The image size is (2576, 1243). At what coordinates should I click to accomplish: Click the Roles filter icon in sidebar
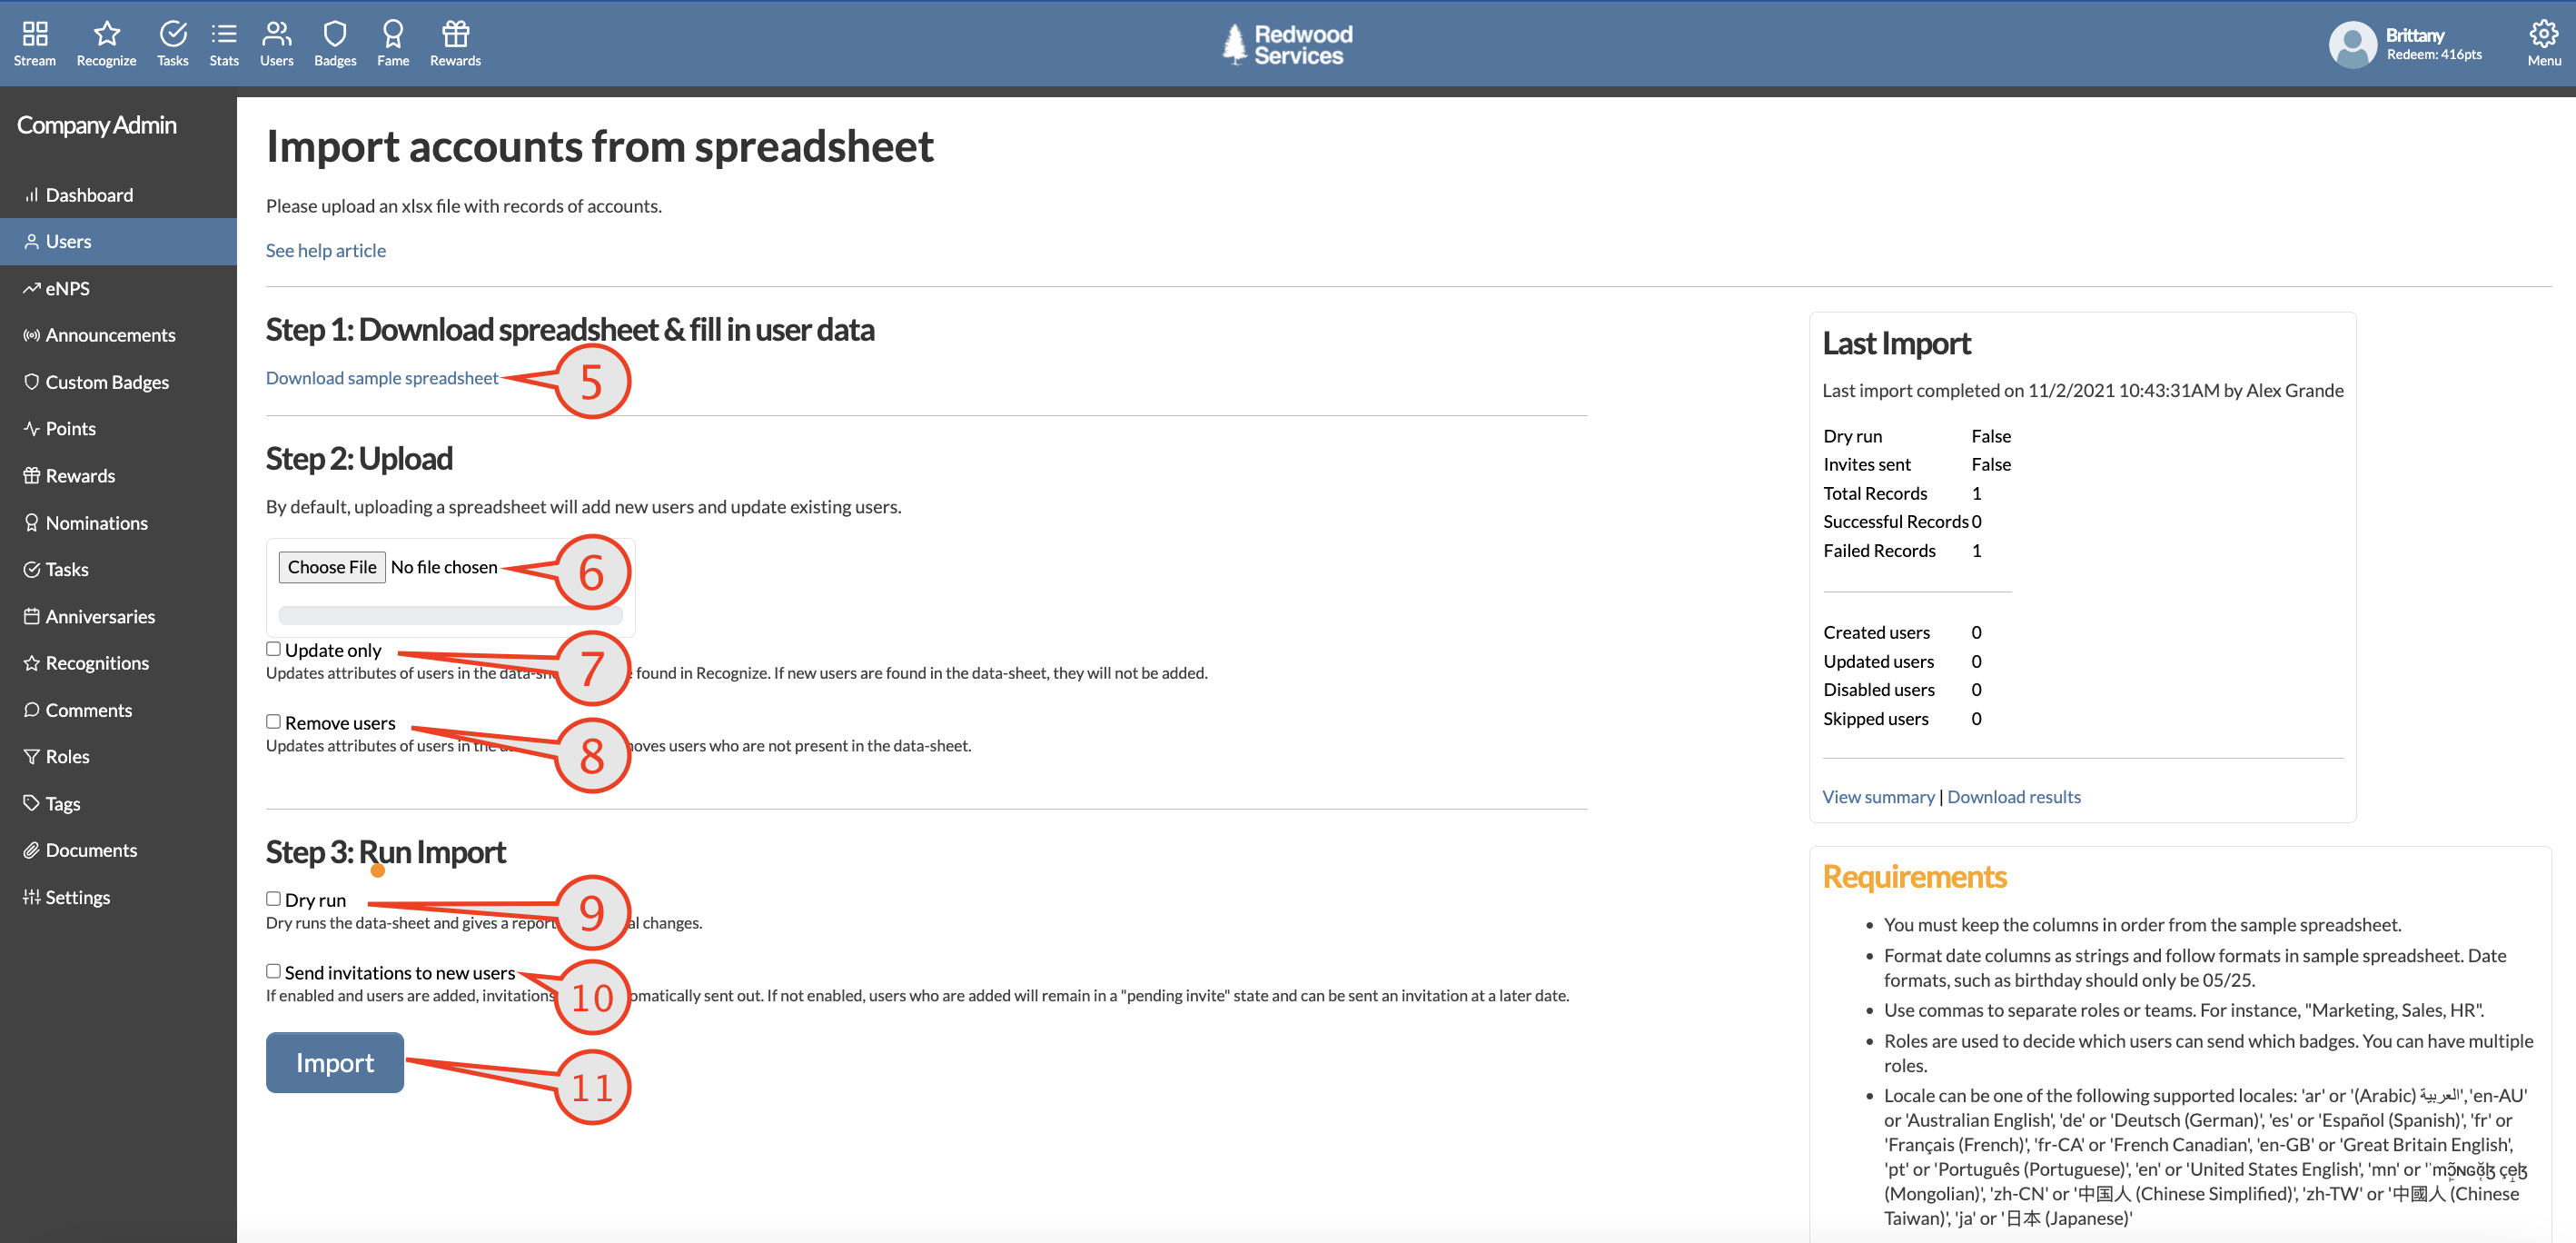(x=32, y=756)
